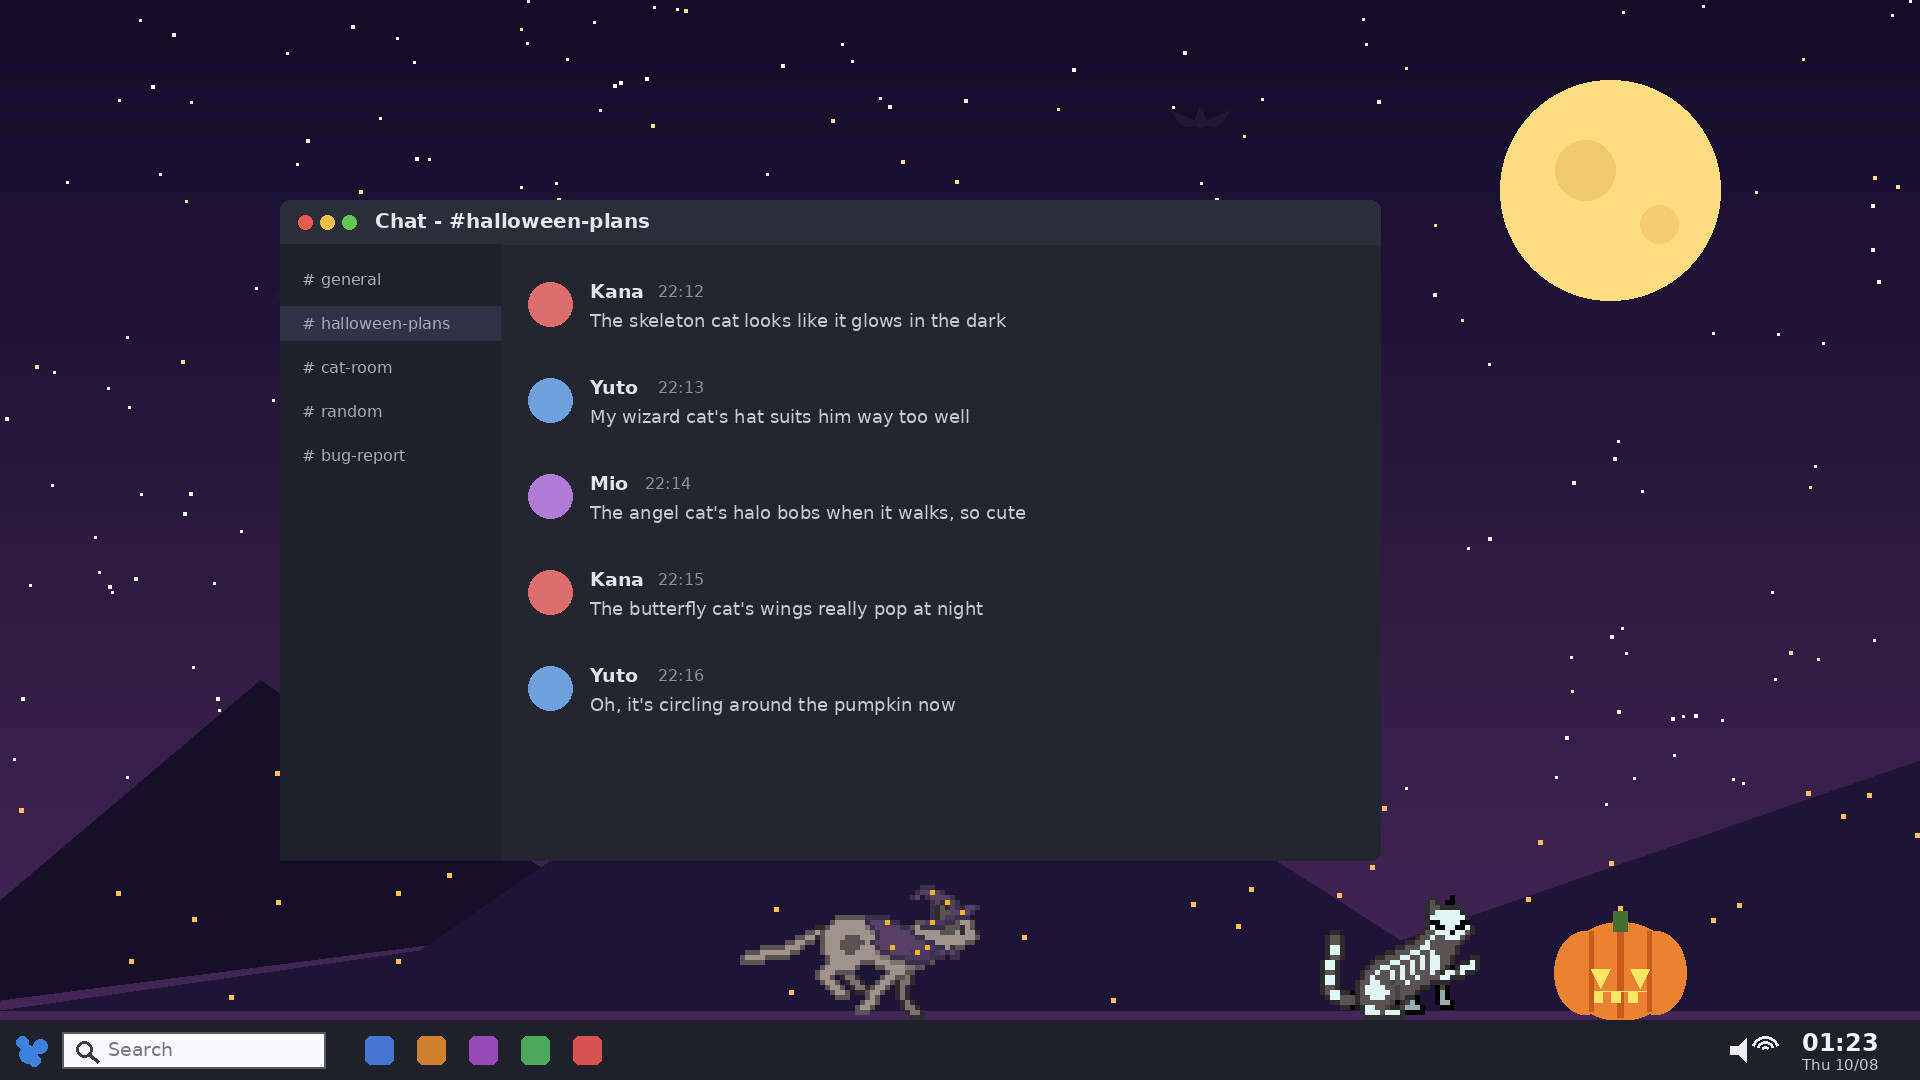The height and width of the screenshot is (1080, 1920).
Task: Click the 22:12 timestamp
Action: coord(681,292)
